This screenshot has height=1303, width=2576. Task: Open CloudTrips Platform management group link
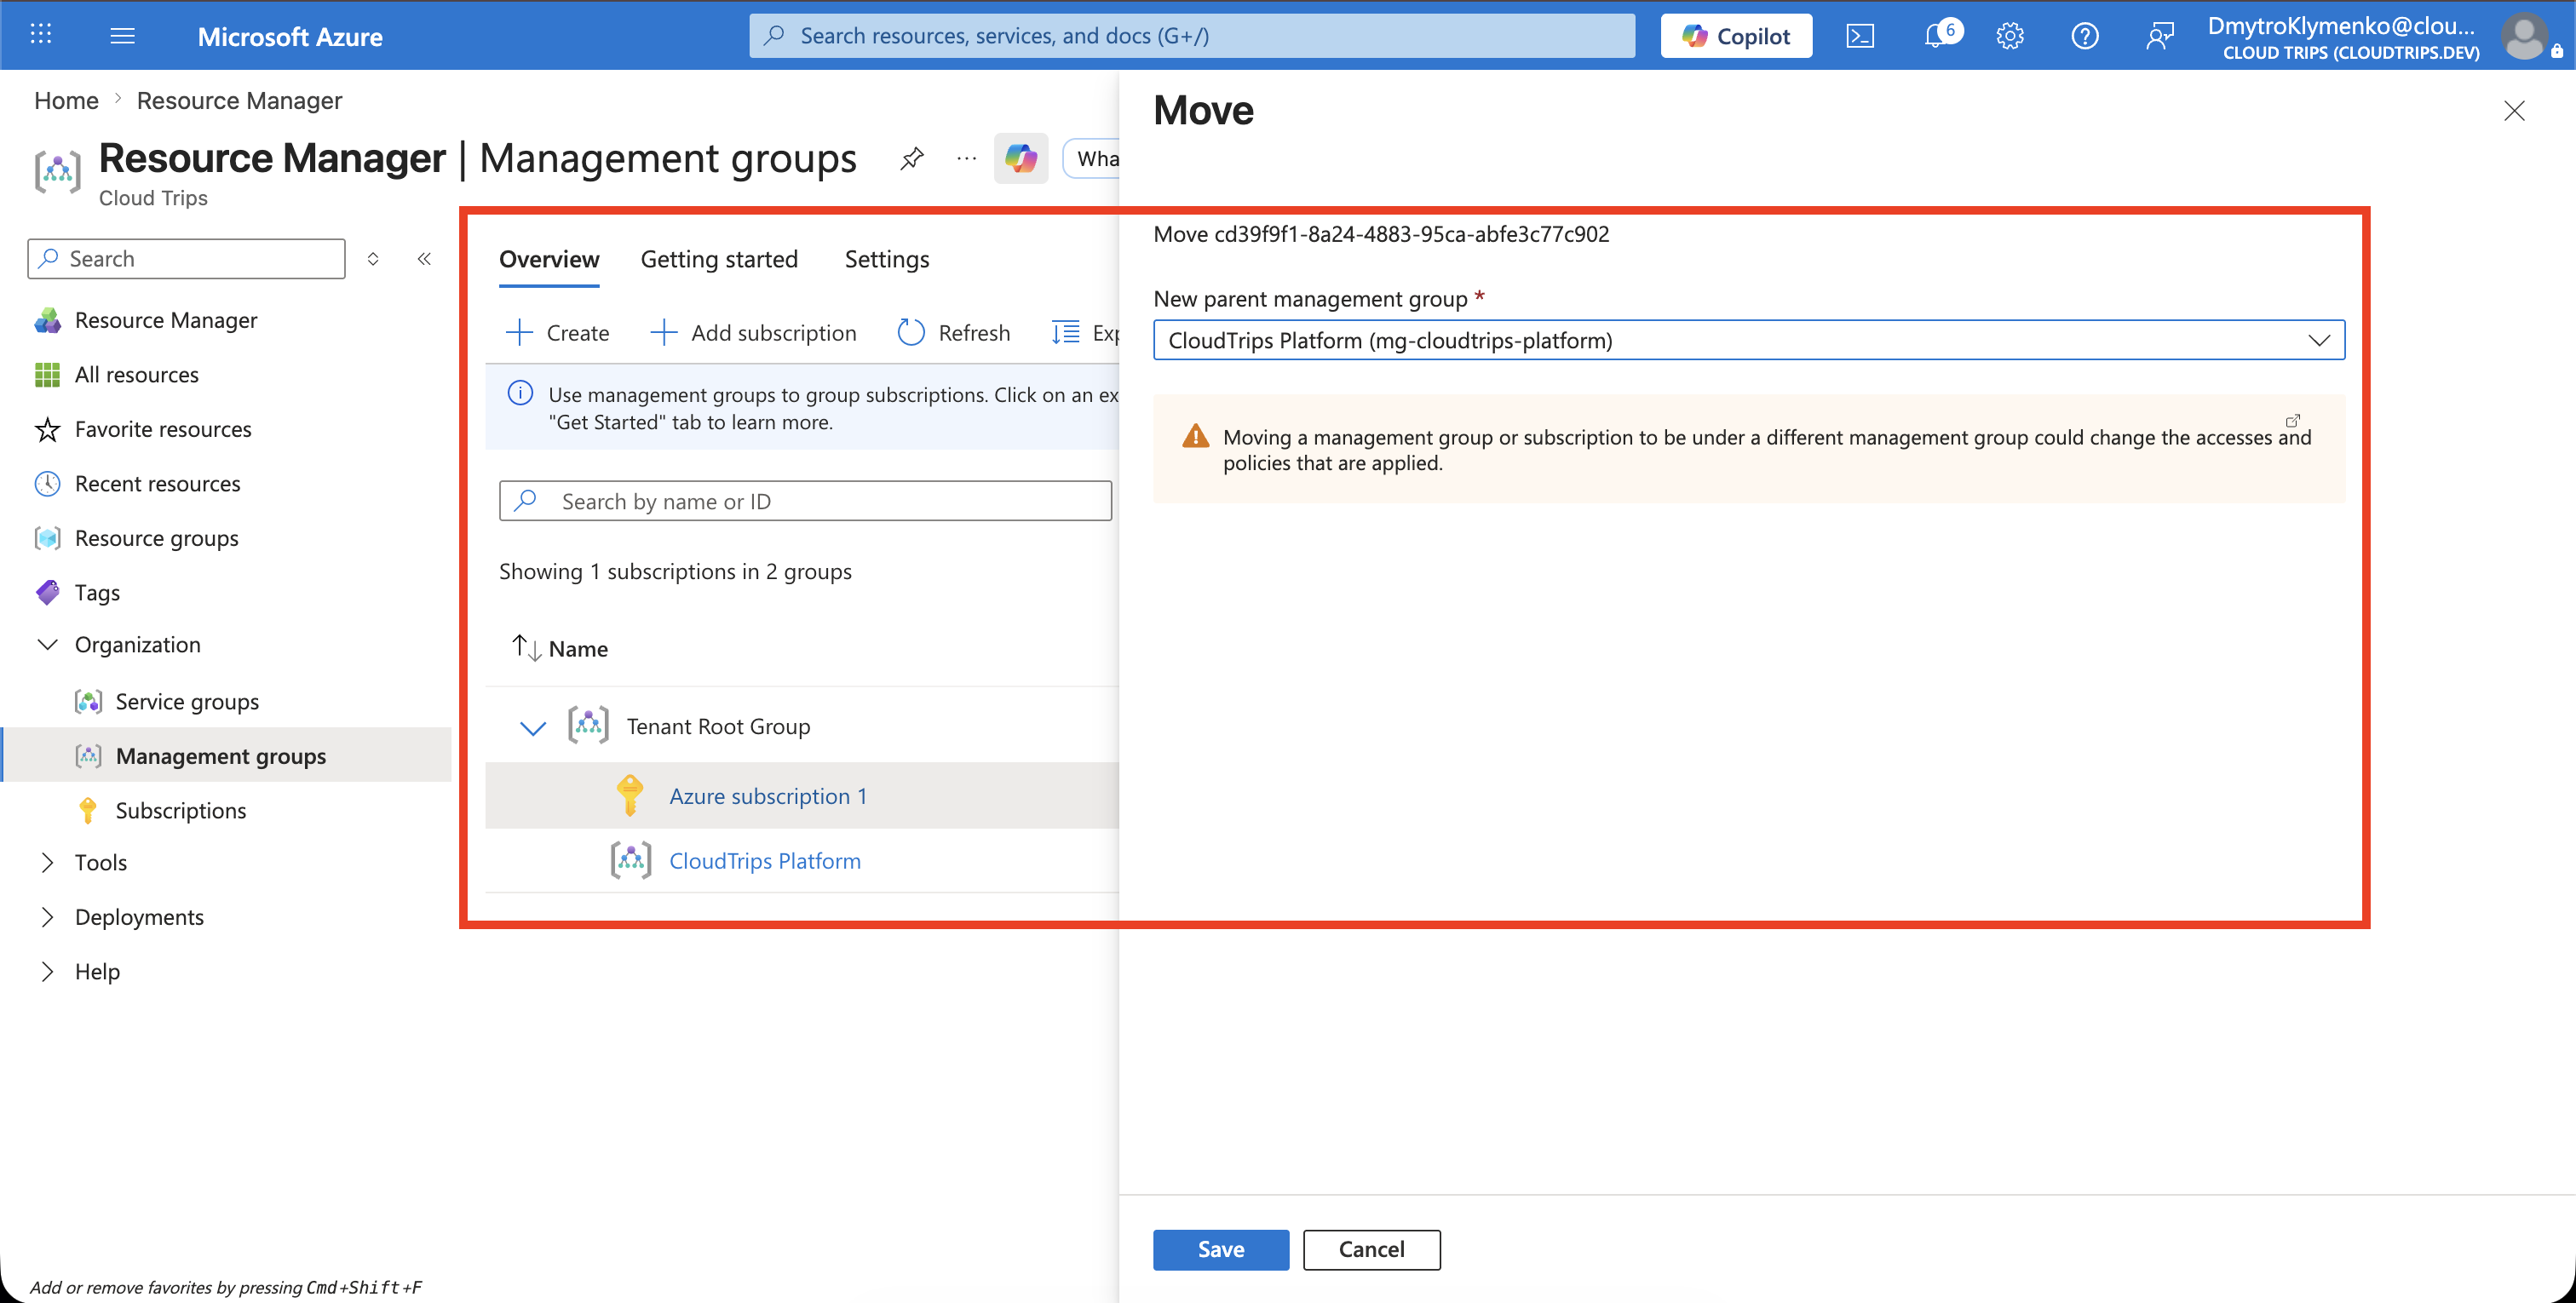coord(765,862)
